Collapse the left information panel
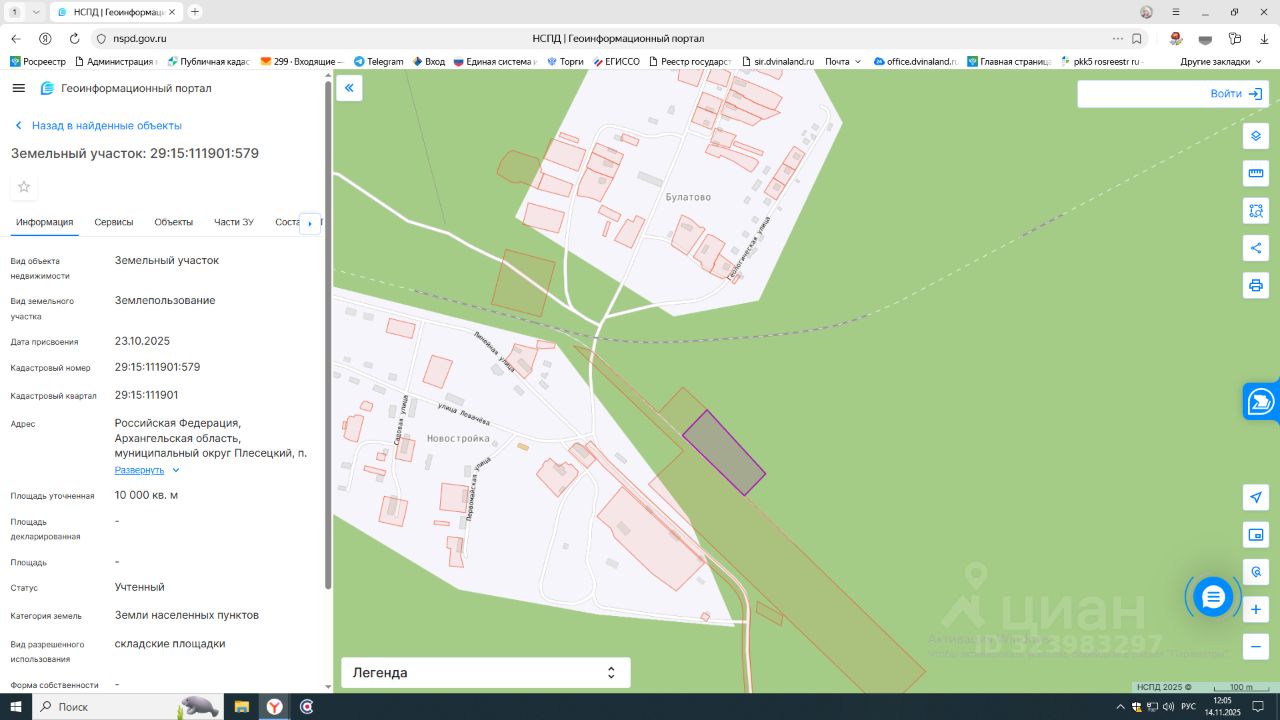 tap(349, 88)
